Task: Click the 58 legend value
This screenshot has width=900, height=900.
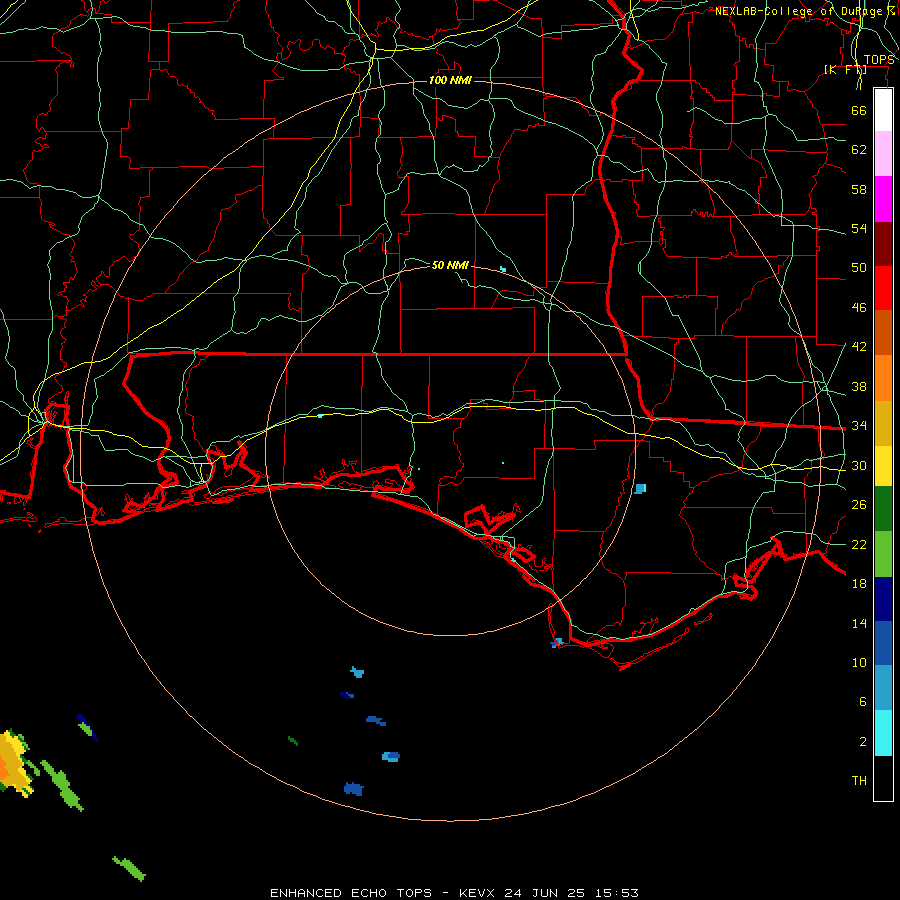Action: coord(859,189)
